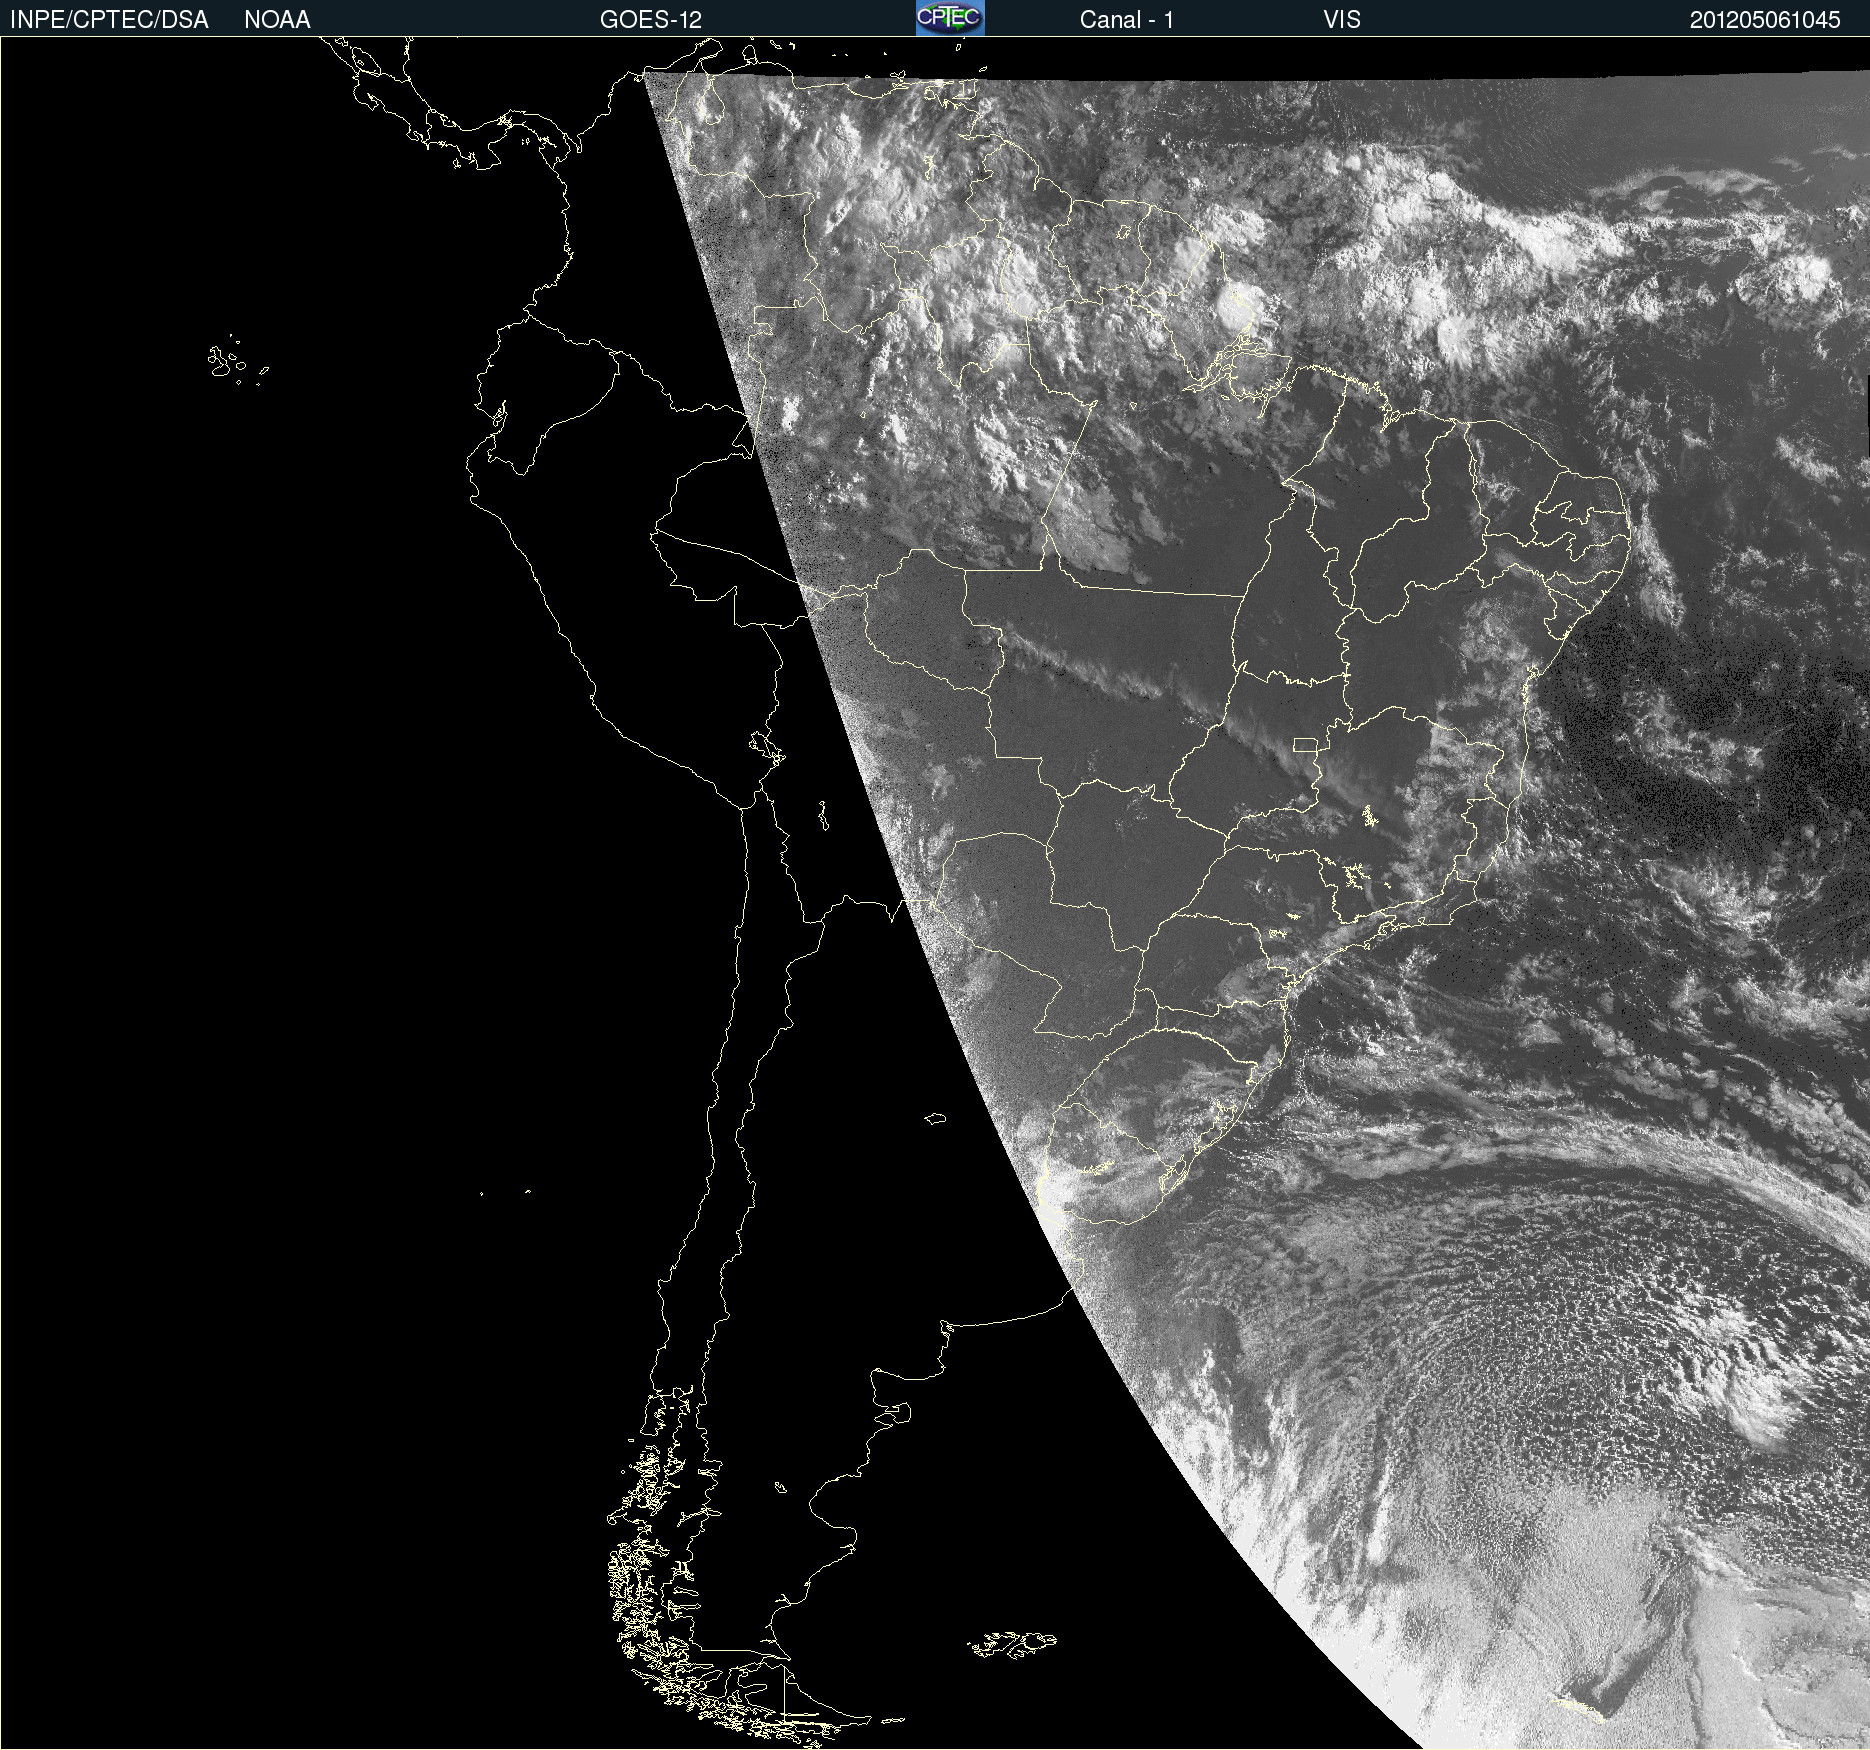The image size is (1870, 1750).
Task: Click the VIS channel label
Action: 1342,20
